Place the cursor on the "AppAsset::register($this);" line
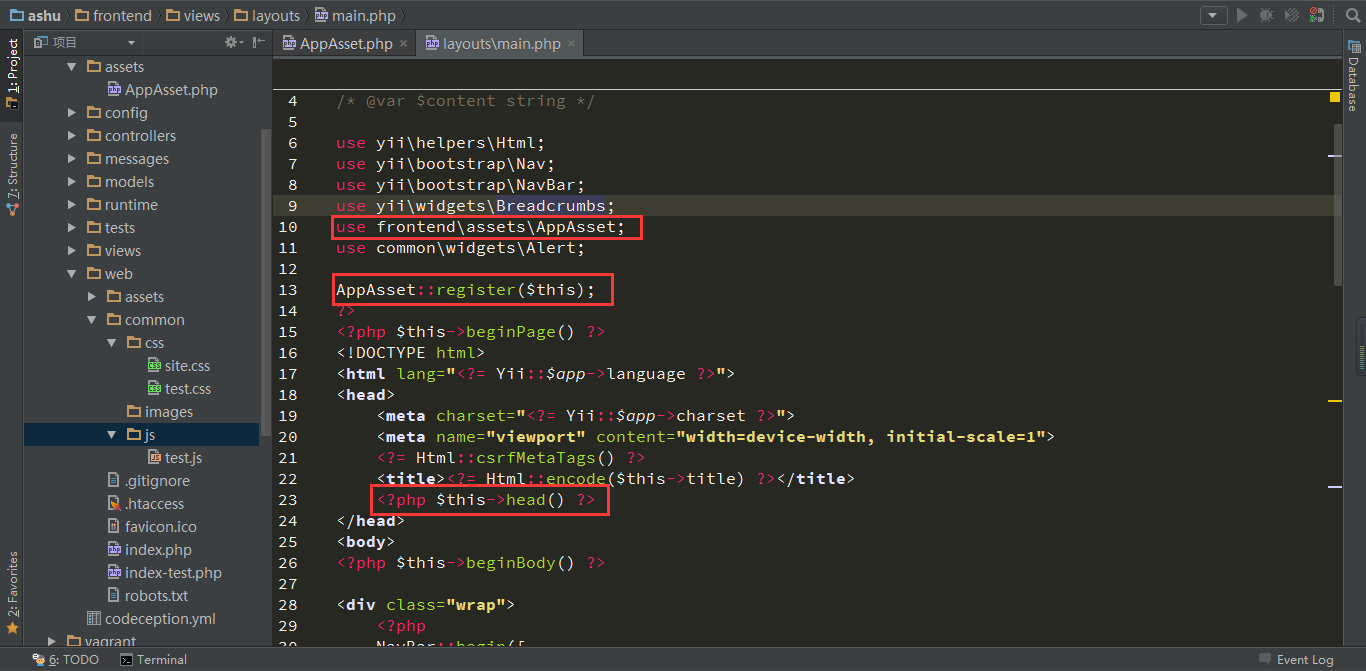1366x671 pixels. [x=465, y=290]
